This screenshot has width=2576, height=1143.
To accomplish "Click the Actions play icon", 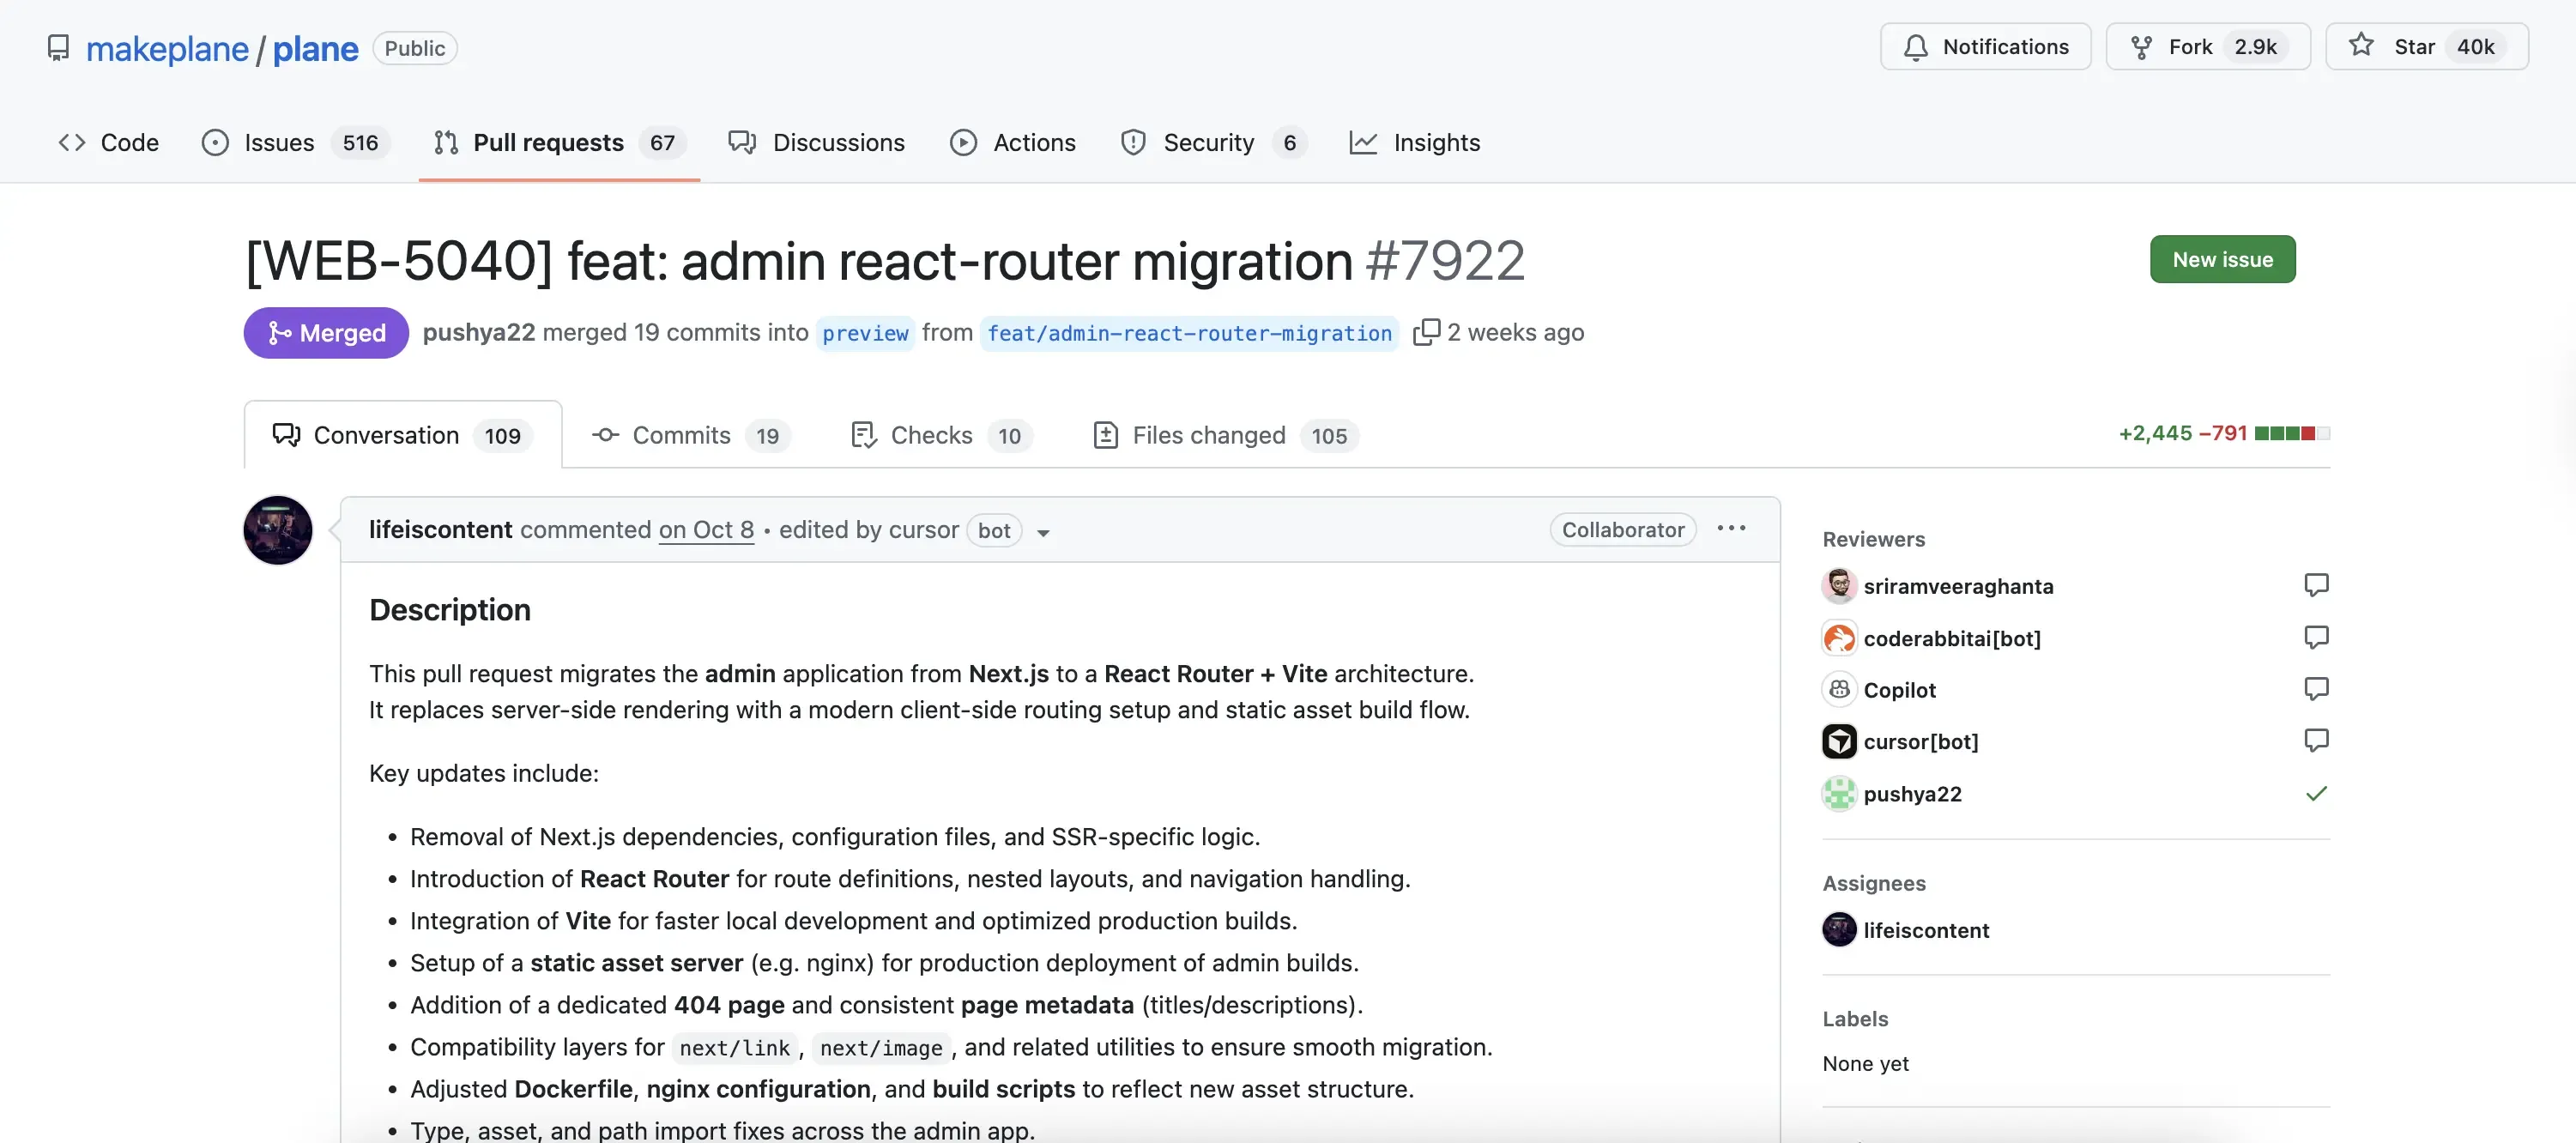I will (x=963, y=142).
